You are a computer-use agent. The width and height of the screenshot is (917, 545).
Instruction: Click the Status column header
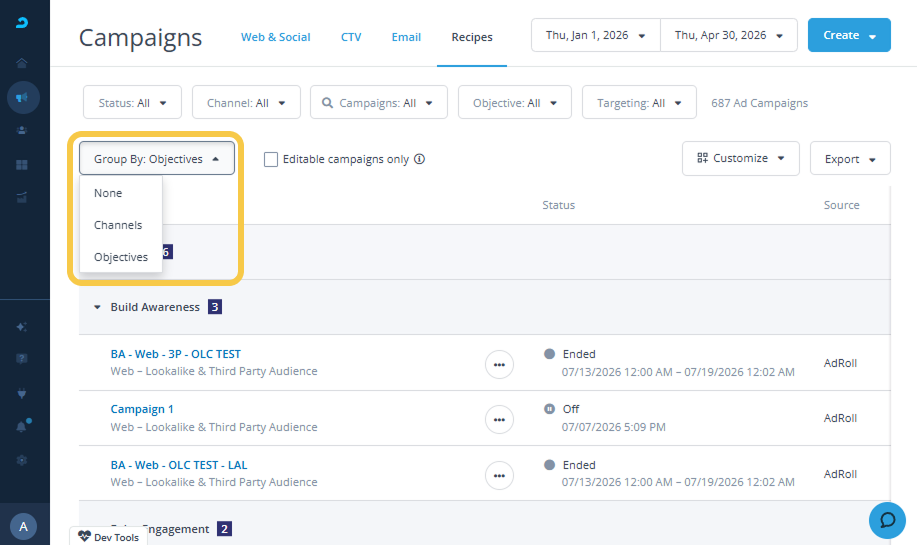tap(559, 205)
